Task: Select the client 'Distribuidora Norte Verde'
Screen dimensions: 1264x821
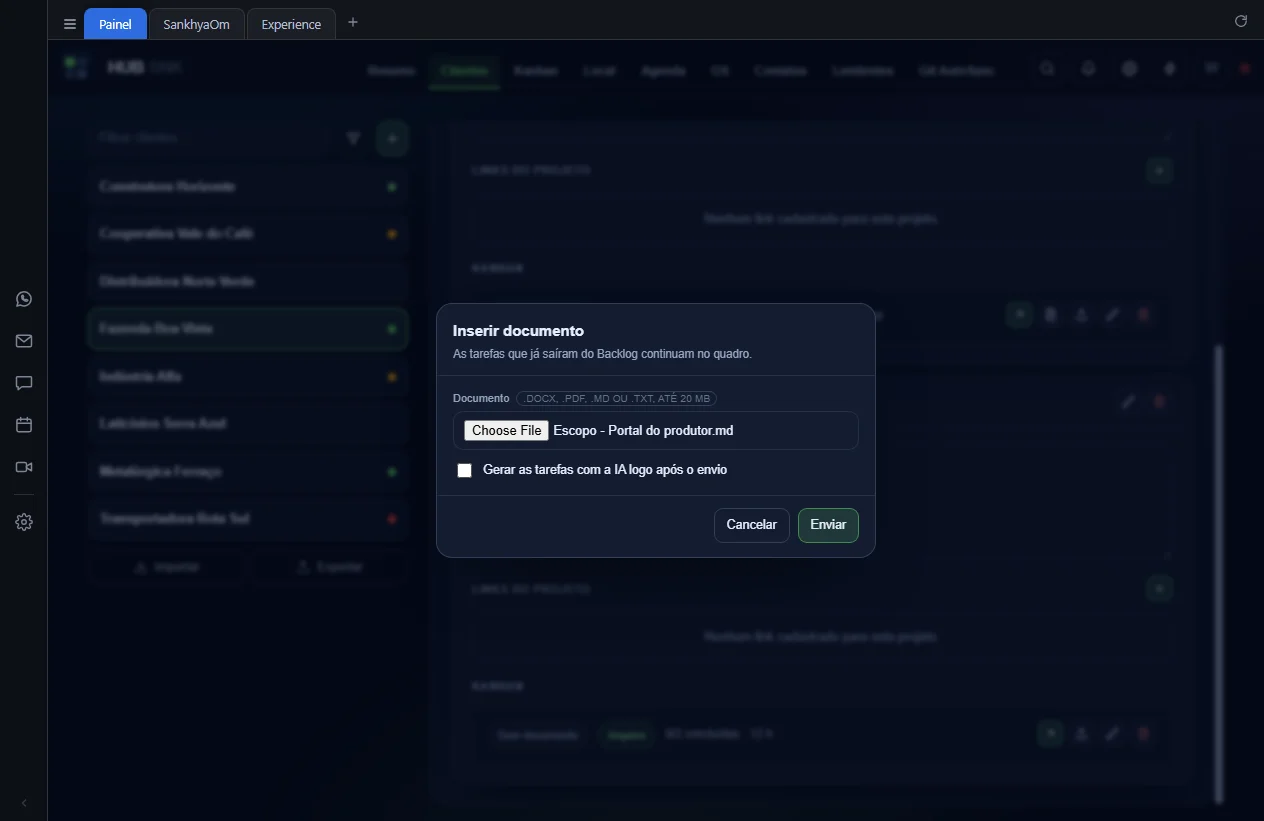Action: pyautogui.click(x=248, y=282)
